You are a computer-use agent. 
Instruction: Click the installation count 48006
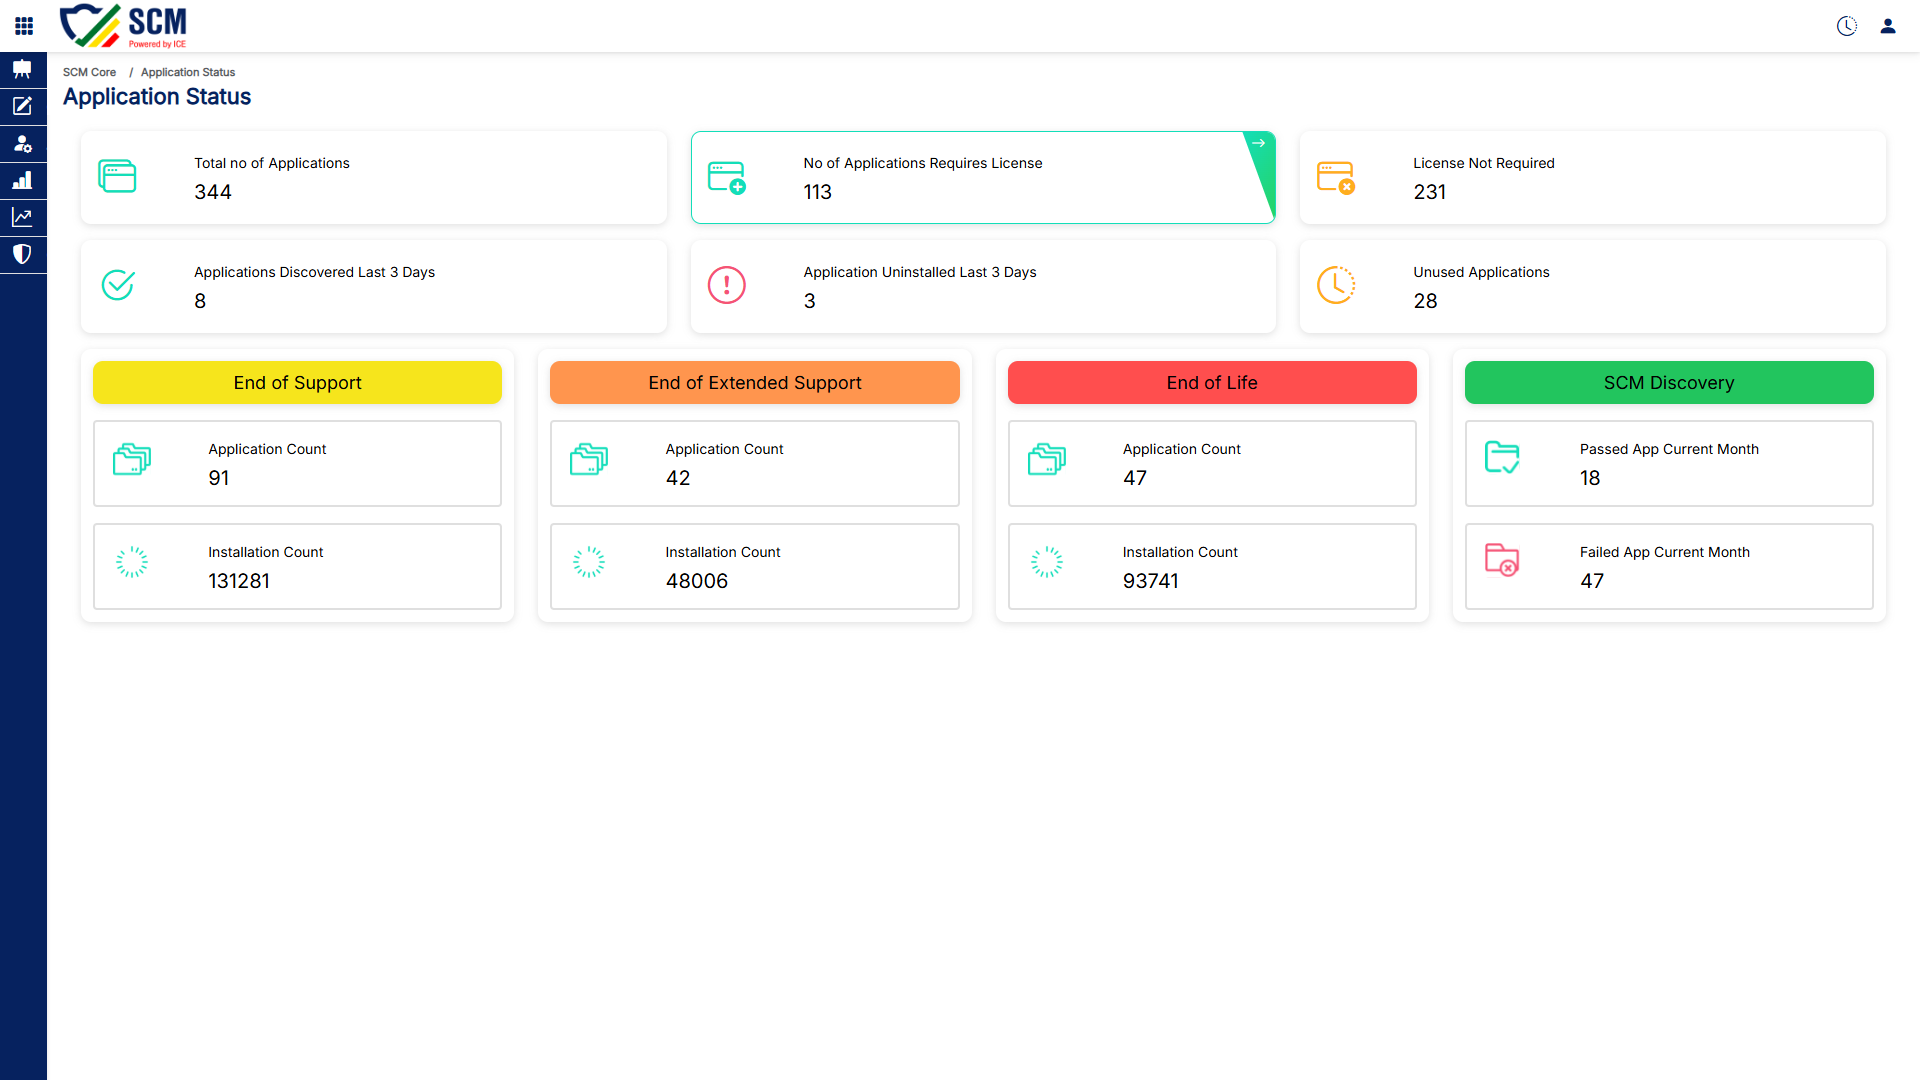(697, 581)
